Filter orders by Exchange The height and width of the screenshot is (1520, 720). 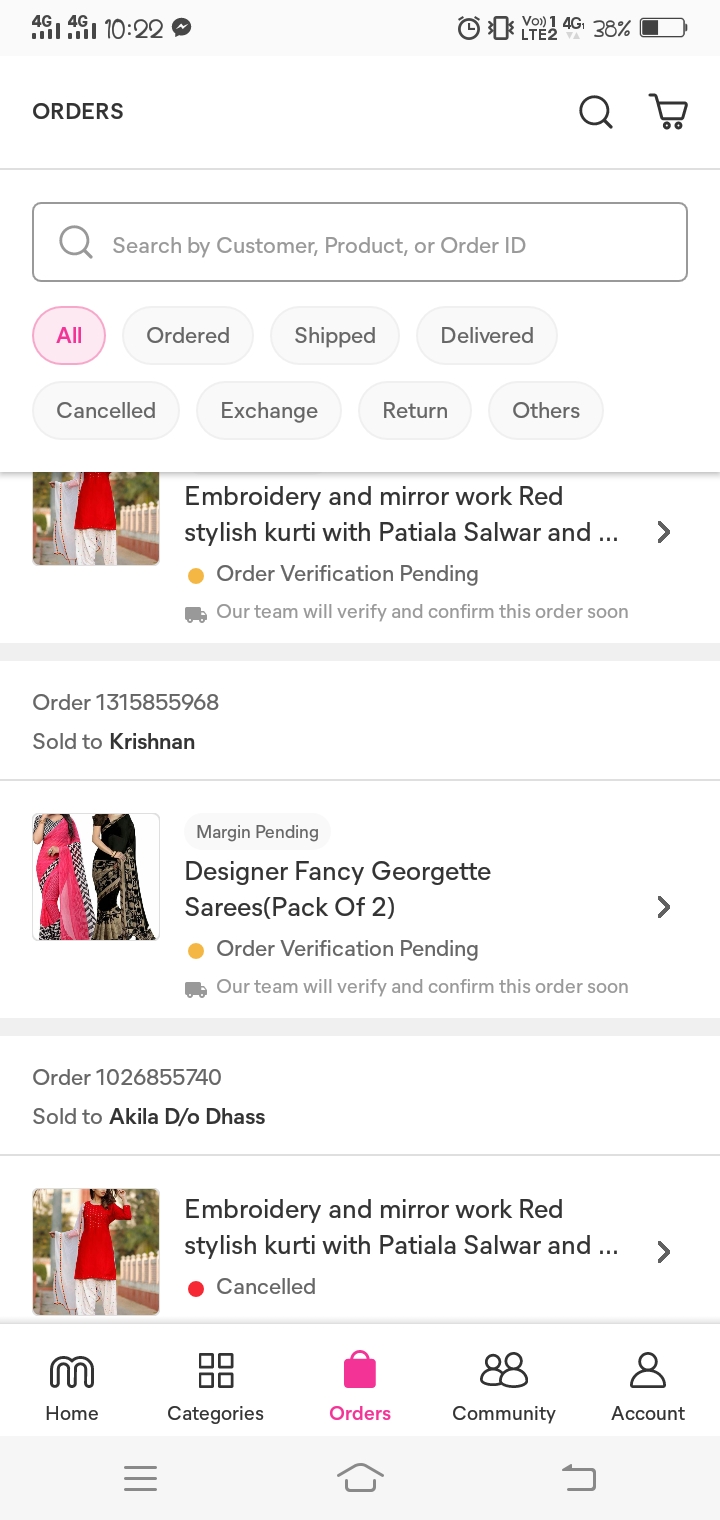[269, 411]
